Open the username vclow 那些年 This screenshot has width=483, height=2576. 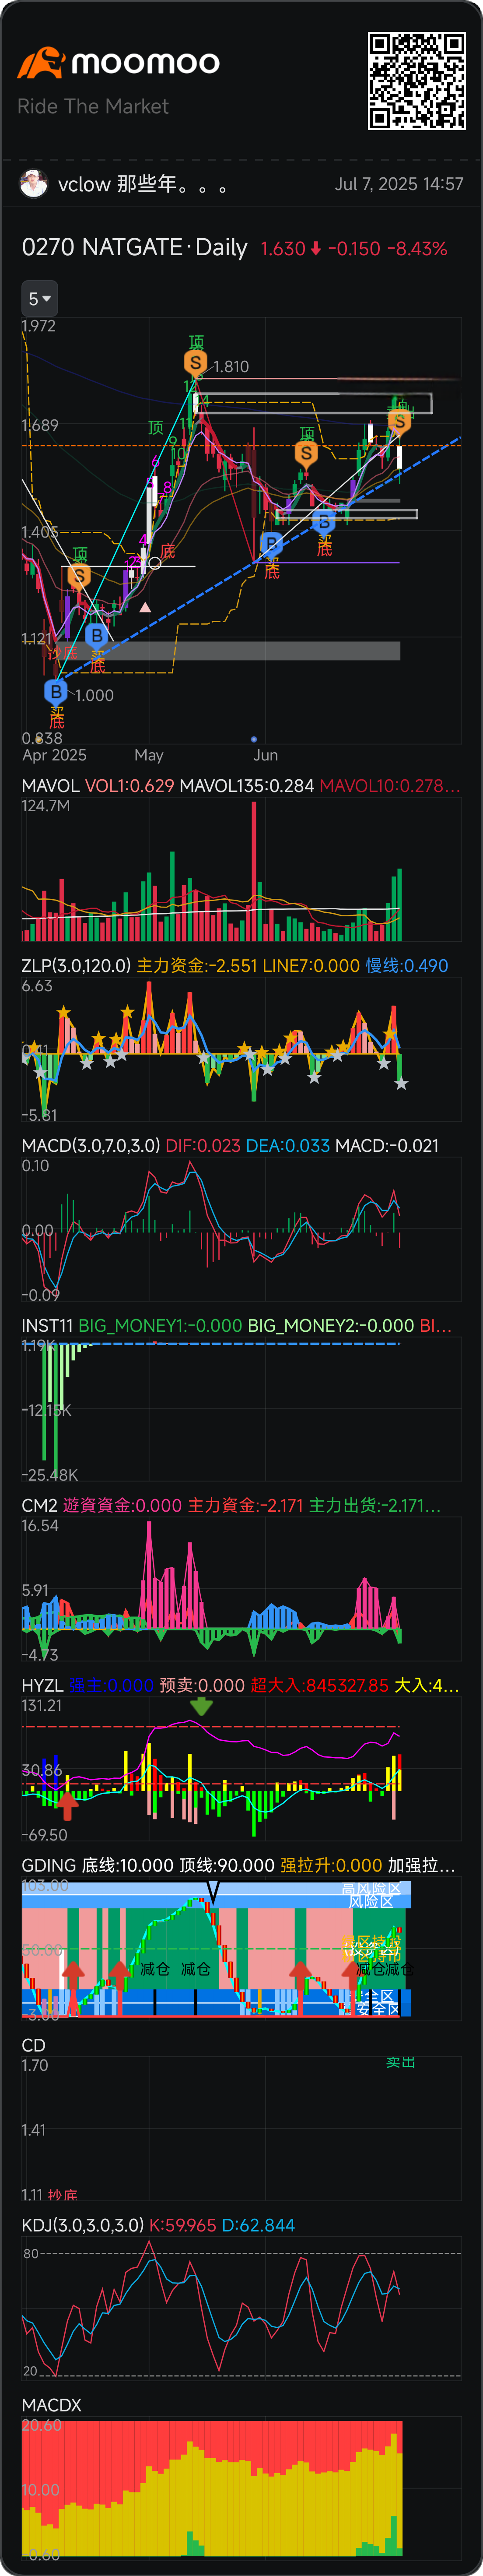(142, 184)
